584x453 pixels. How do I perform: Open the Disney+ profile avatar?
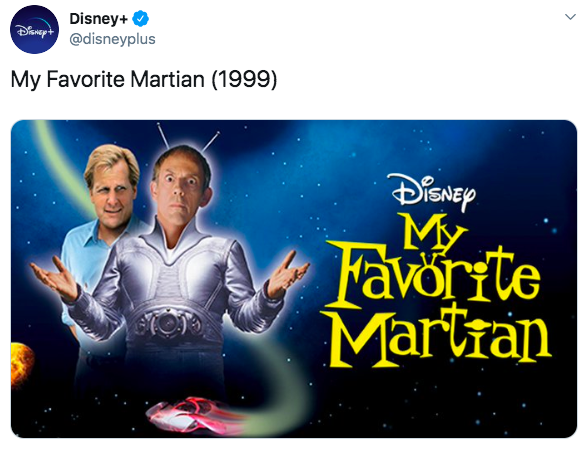coord(34,29)
